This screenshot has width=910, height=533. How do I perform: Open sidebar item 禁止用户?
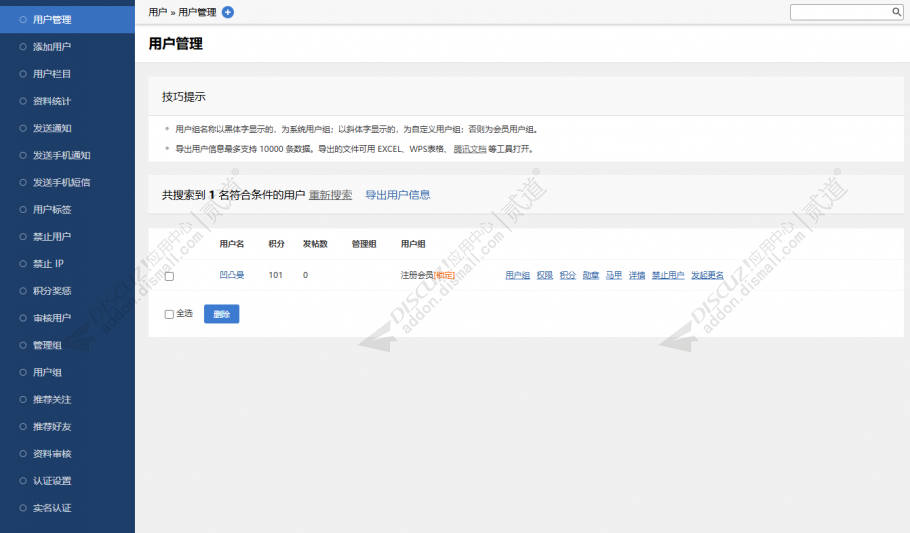[67, 237]
